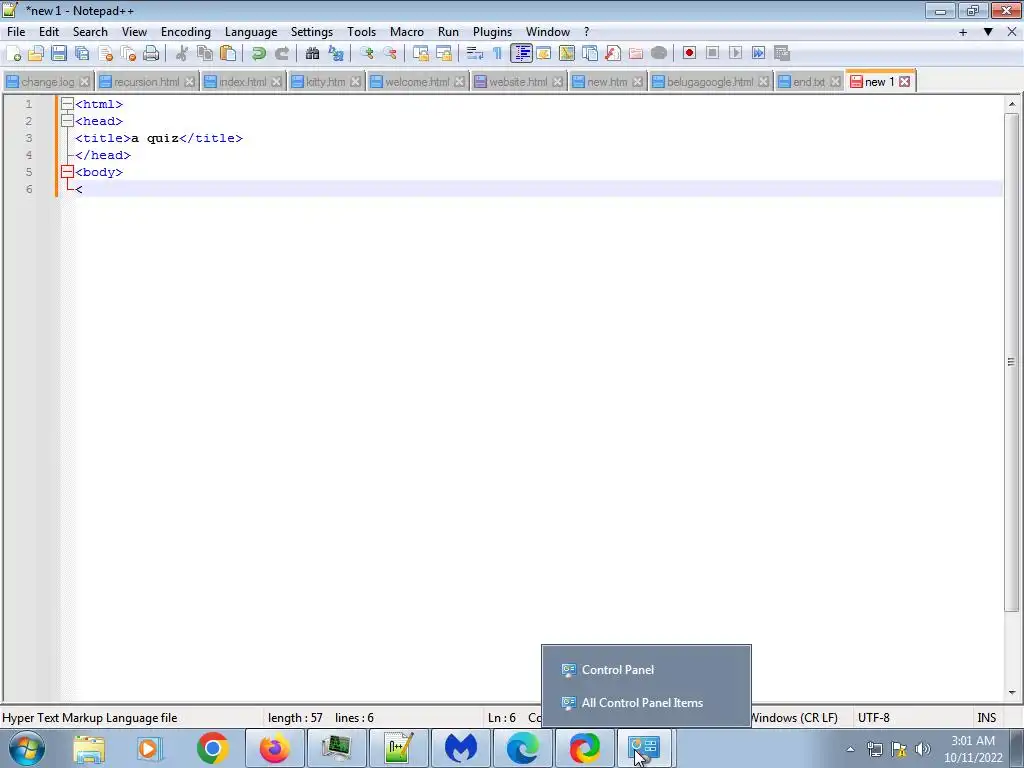The image size is (1024, 768).
Task: Show hidden tray icons arrow
Action: coord(850,749)
